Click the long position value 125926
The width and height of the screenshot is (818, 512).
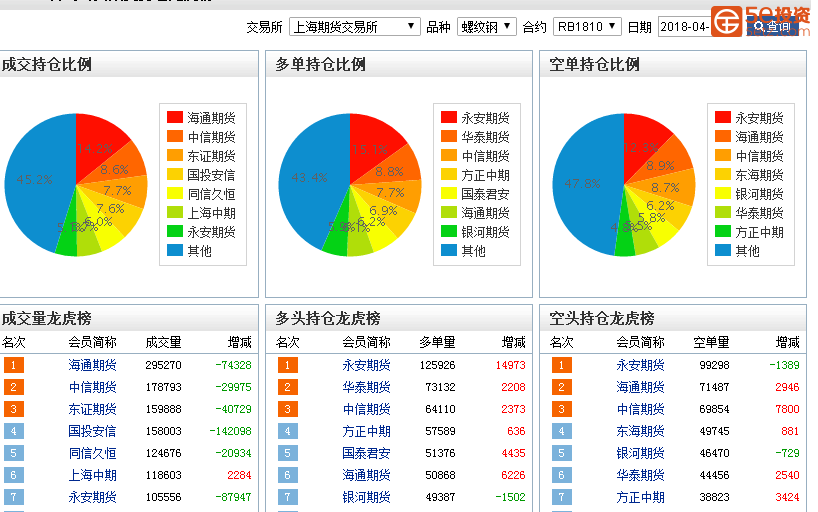coord(437,365)
